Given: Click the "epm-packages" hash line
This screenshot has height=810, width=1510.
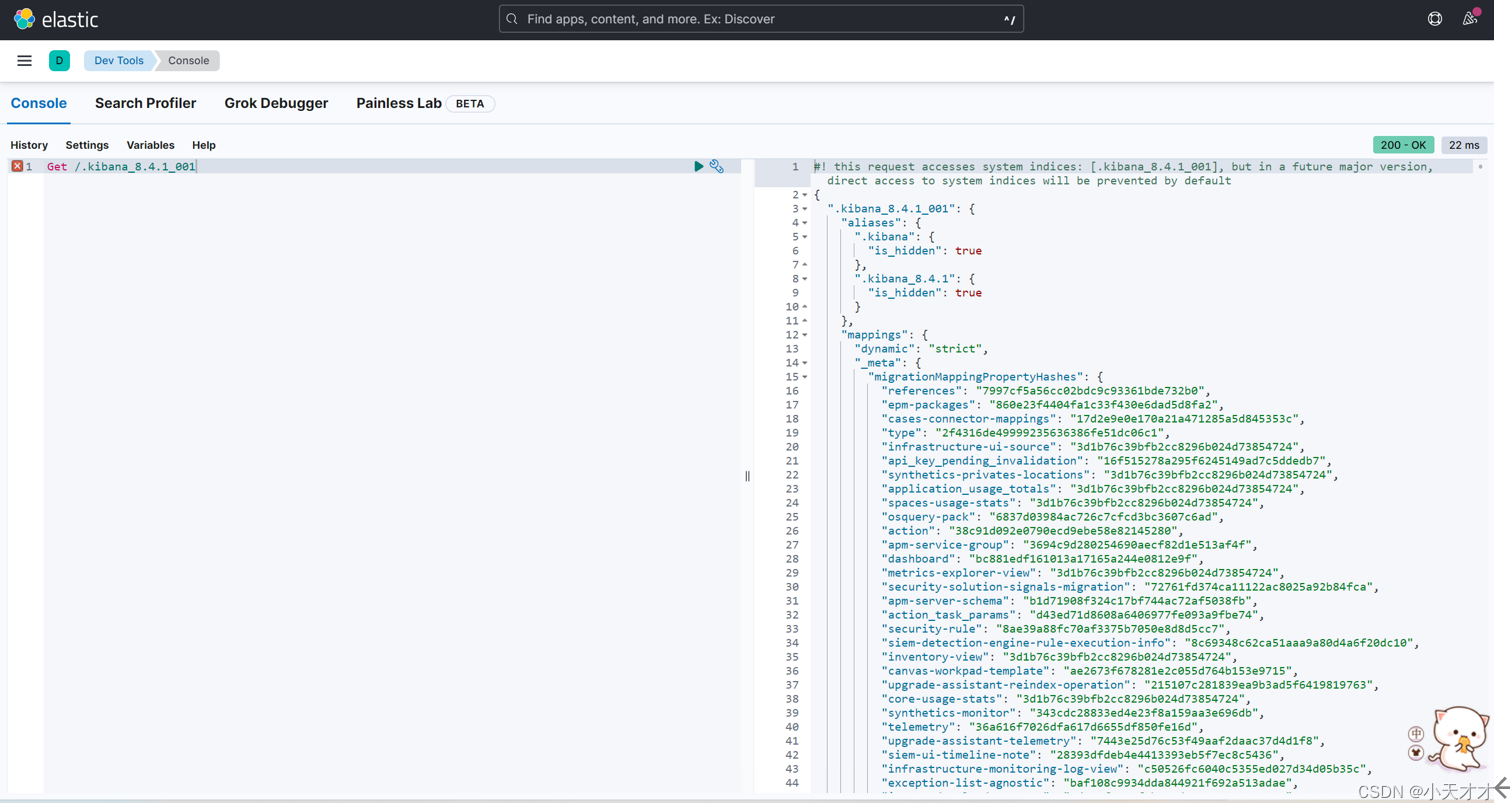Looking at the screenshot, I should pos(1053,405).
